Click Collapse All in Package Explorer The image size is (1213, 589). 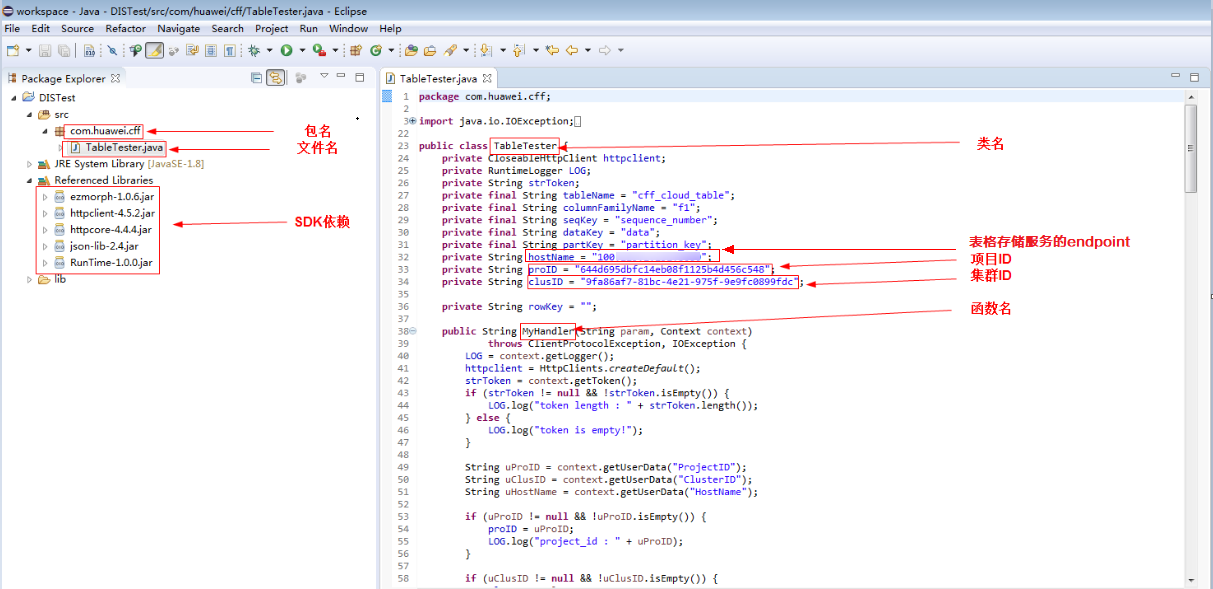click(257, 77)
